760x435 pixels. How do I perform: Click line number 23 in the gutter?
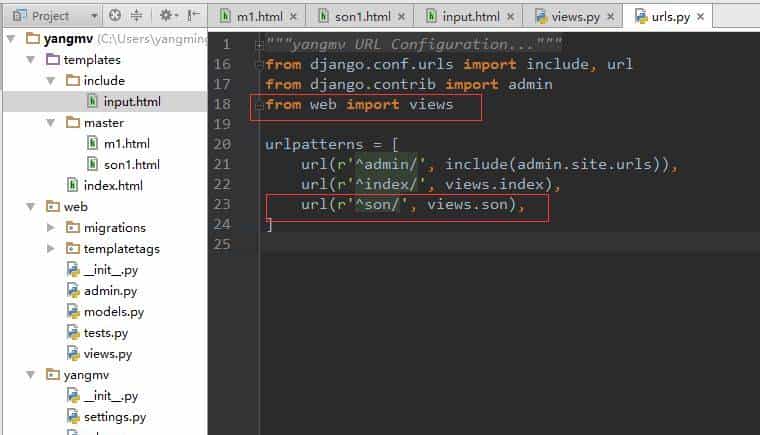click(222, 204)
